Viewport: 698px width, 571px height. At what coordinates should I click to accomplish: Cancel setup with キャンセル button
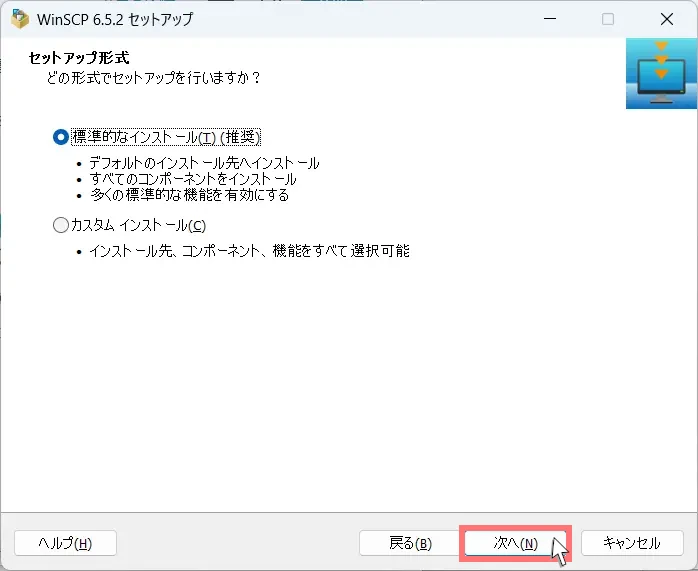coord(632,543)
